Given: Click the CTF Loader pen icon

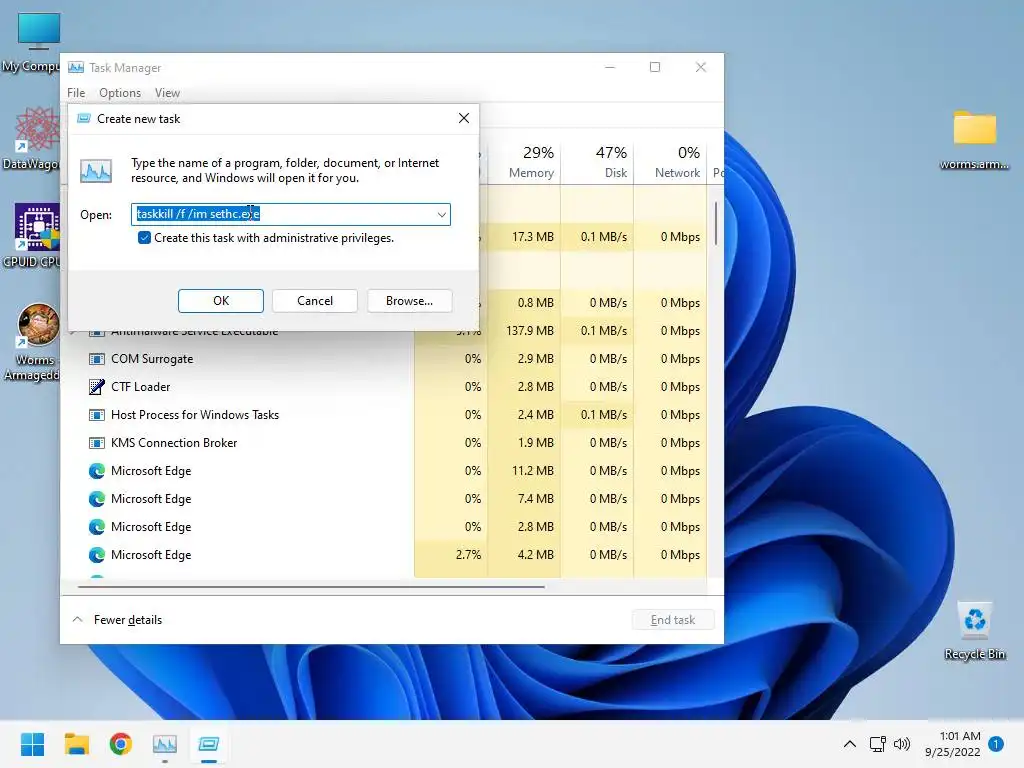Looking at the screenshot, I should (96, 387).
